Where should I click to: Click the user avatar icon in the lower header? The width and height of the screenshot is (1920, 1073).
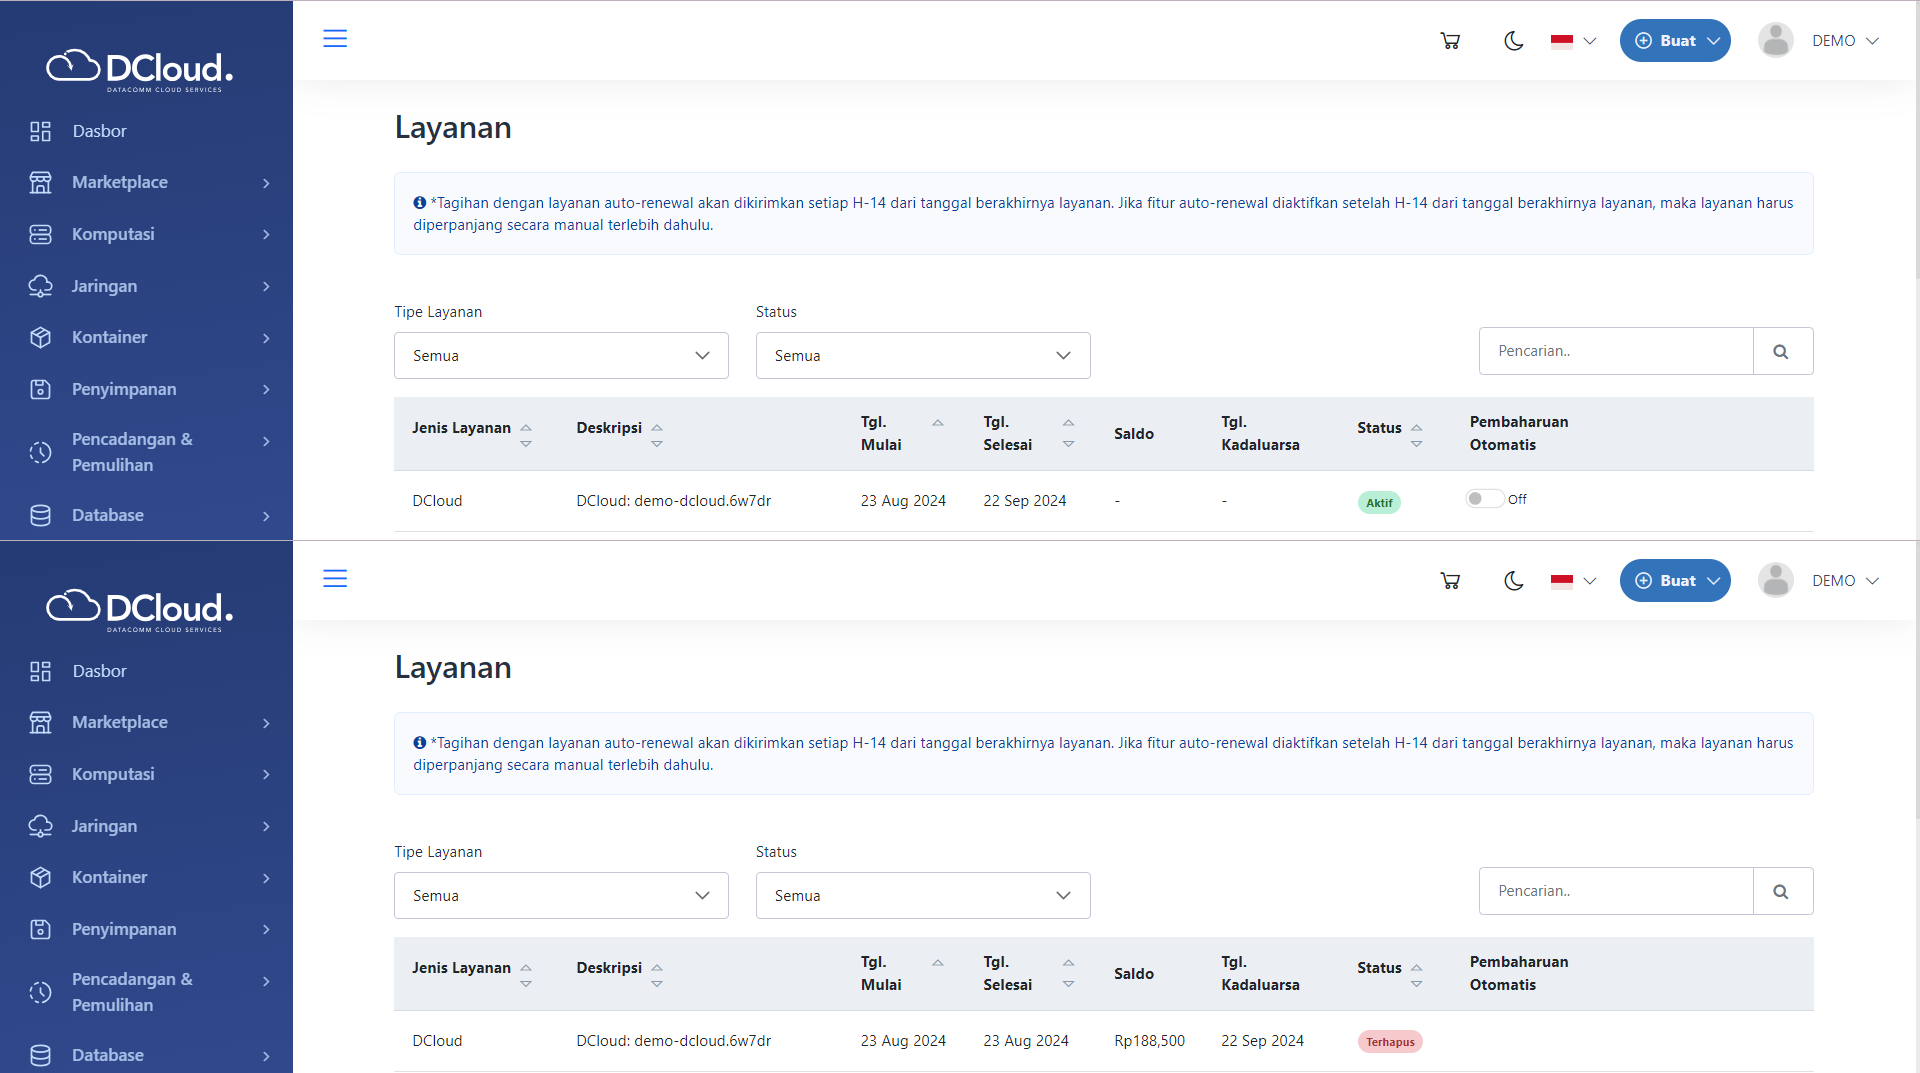(1775, 581)
